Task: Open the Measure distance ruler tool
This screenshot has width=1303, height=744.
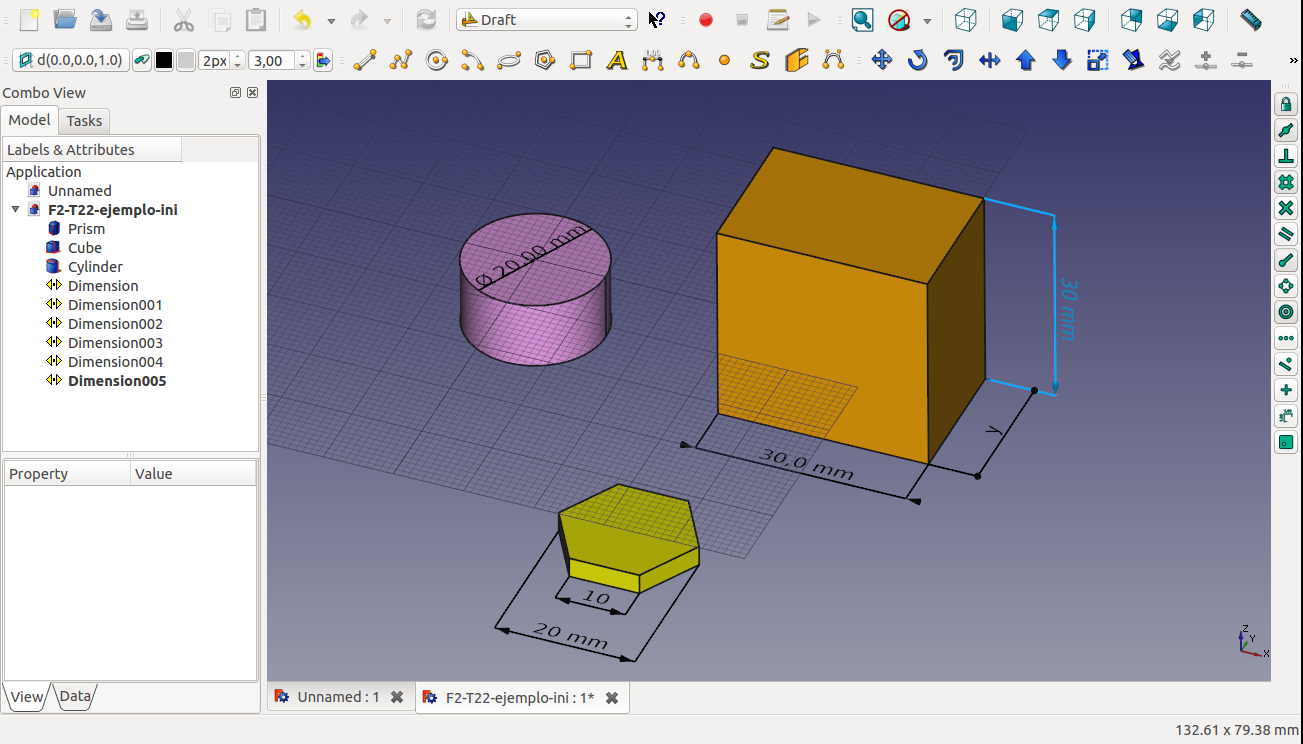Action: point(1250,20)
